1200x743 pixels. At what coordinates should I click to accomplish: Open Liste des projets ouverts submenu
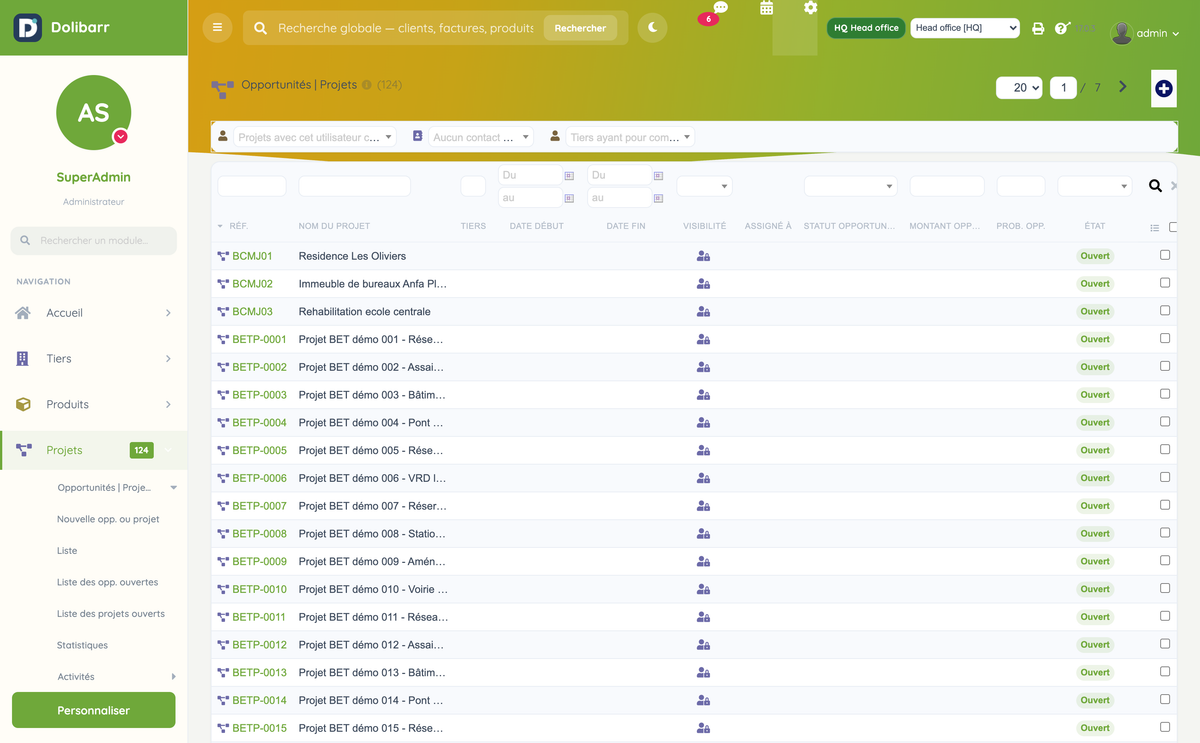coord(111,614)
